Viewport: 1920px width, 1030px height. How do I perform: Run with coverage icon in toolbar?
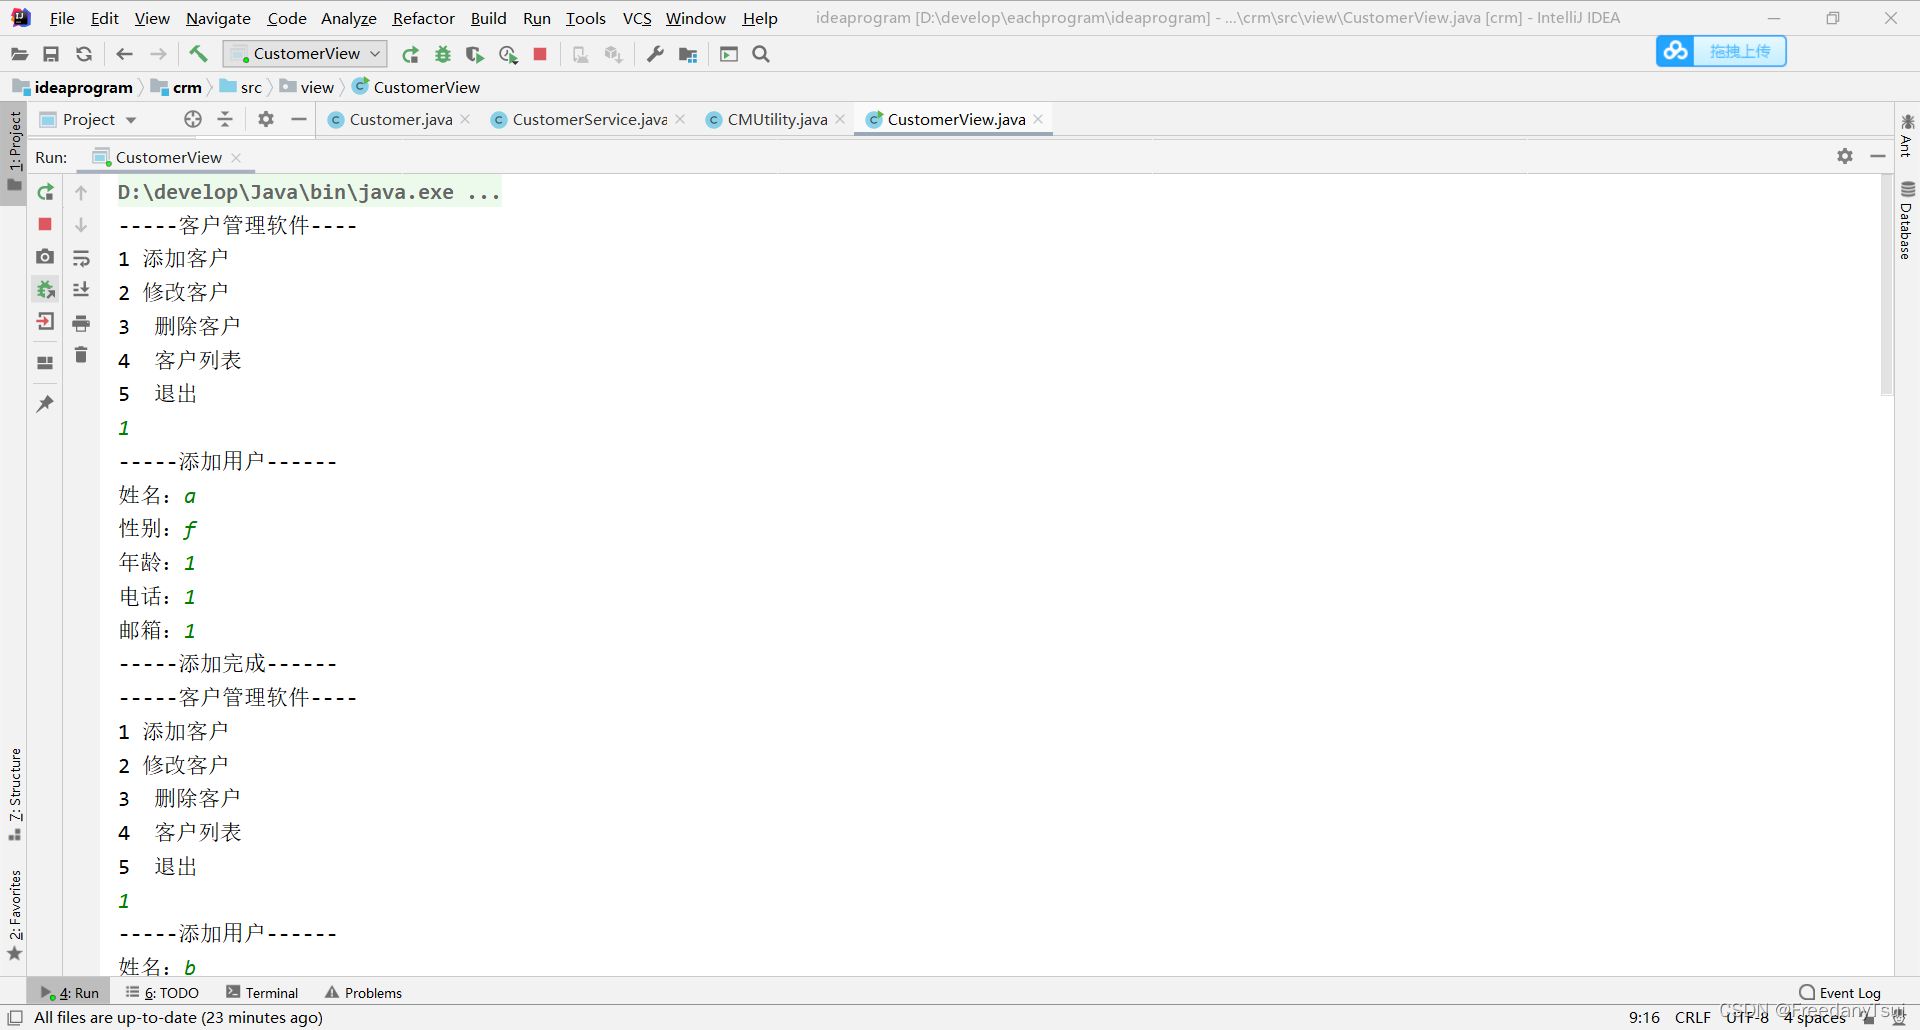coord(475,54)
